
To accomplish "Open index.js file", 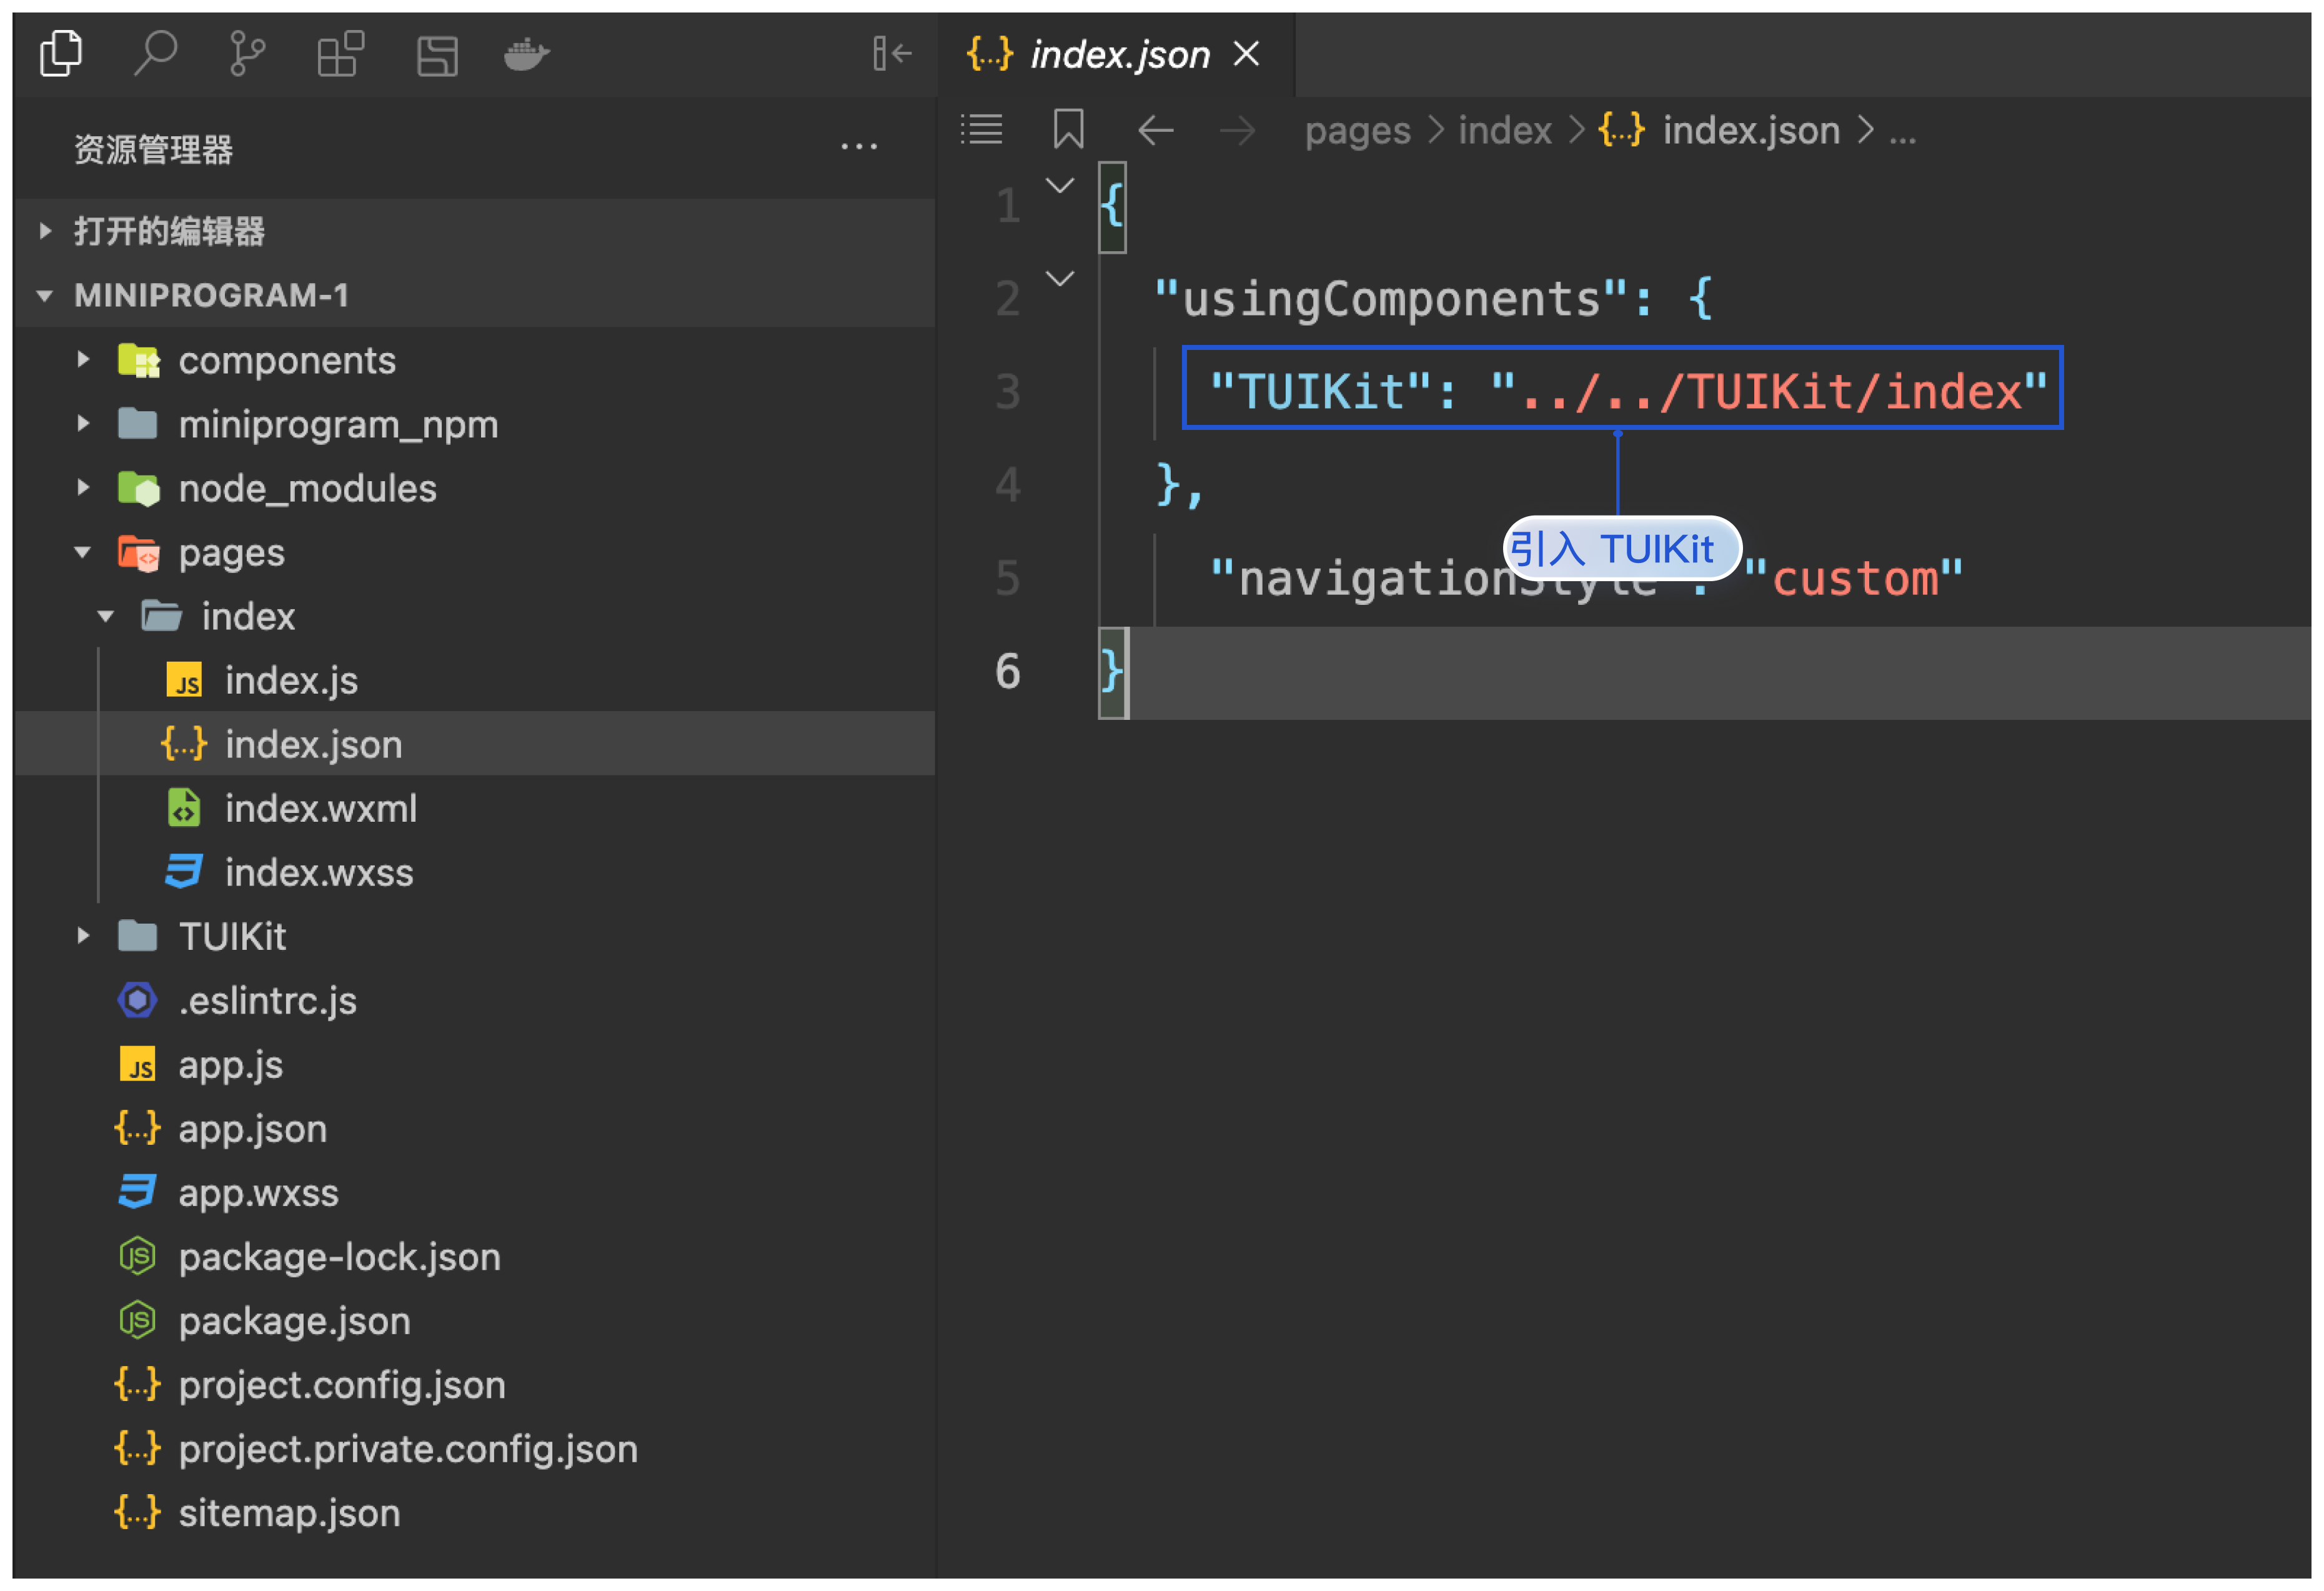I will (475, 680).
